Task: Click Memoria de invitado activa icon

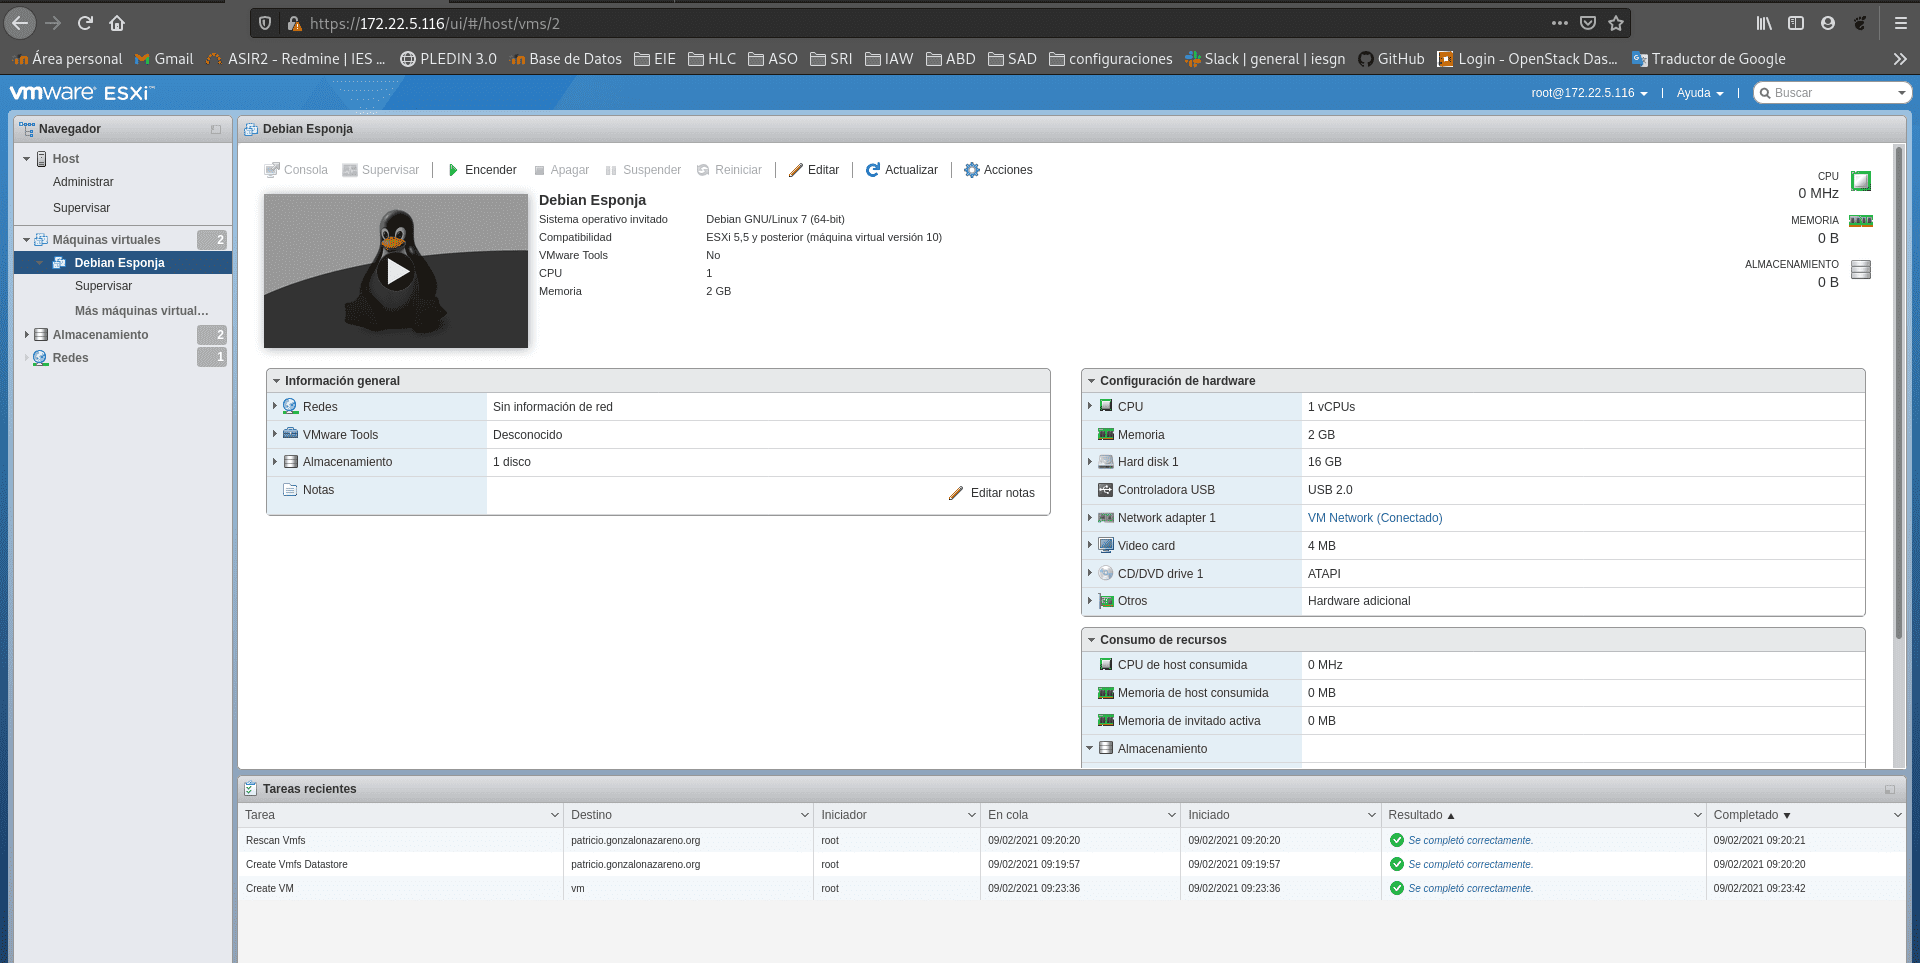Action: [x=1106, y=721]
